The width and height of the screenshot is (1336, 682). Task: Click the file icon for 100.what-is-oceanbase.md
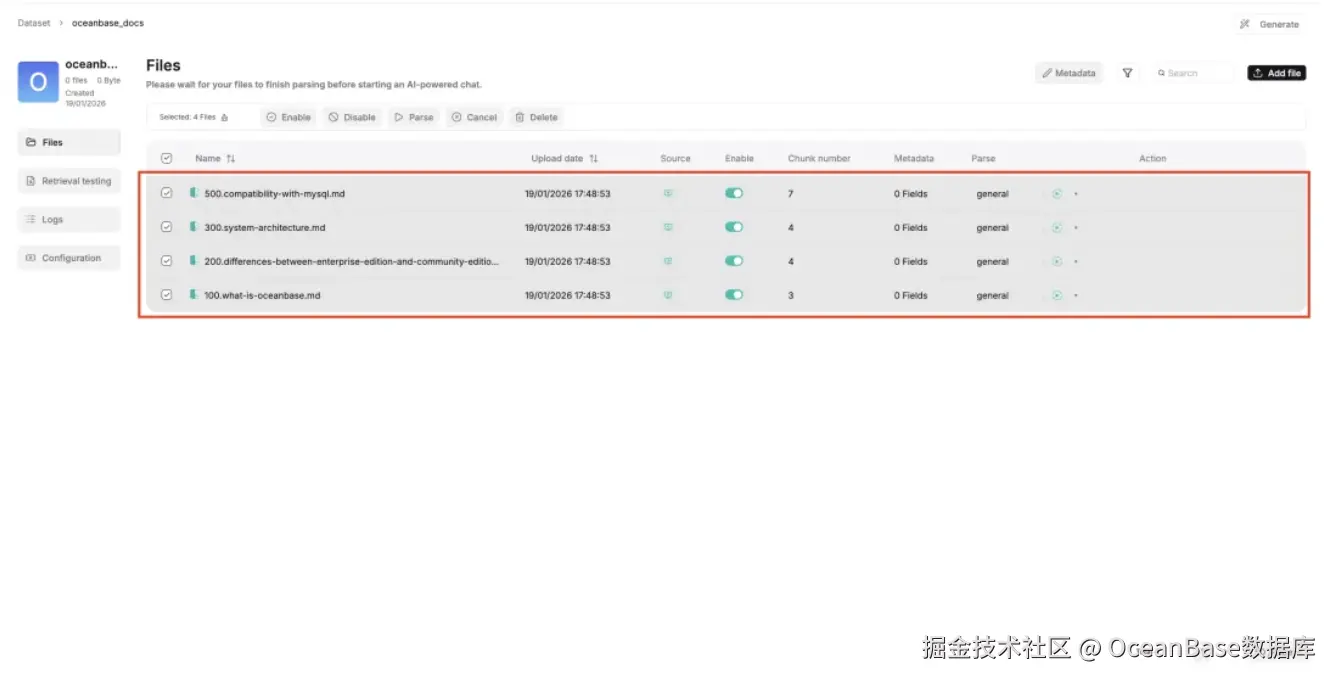pyautogui.click(x=194, y=295)
